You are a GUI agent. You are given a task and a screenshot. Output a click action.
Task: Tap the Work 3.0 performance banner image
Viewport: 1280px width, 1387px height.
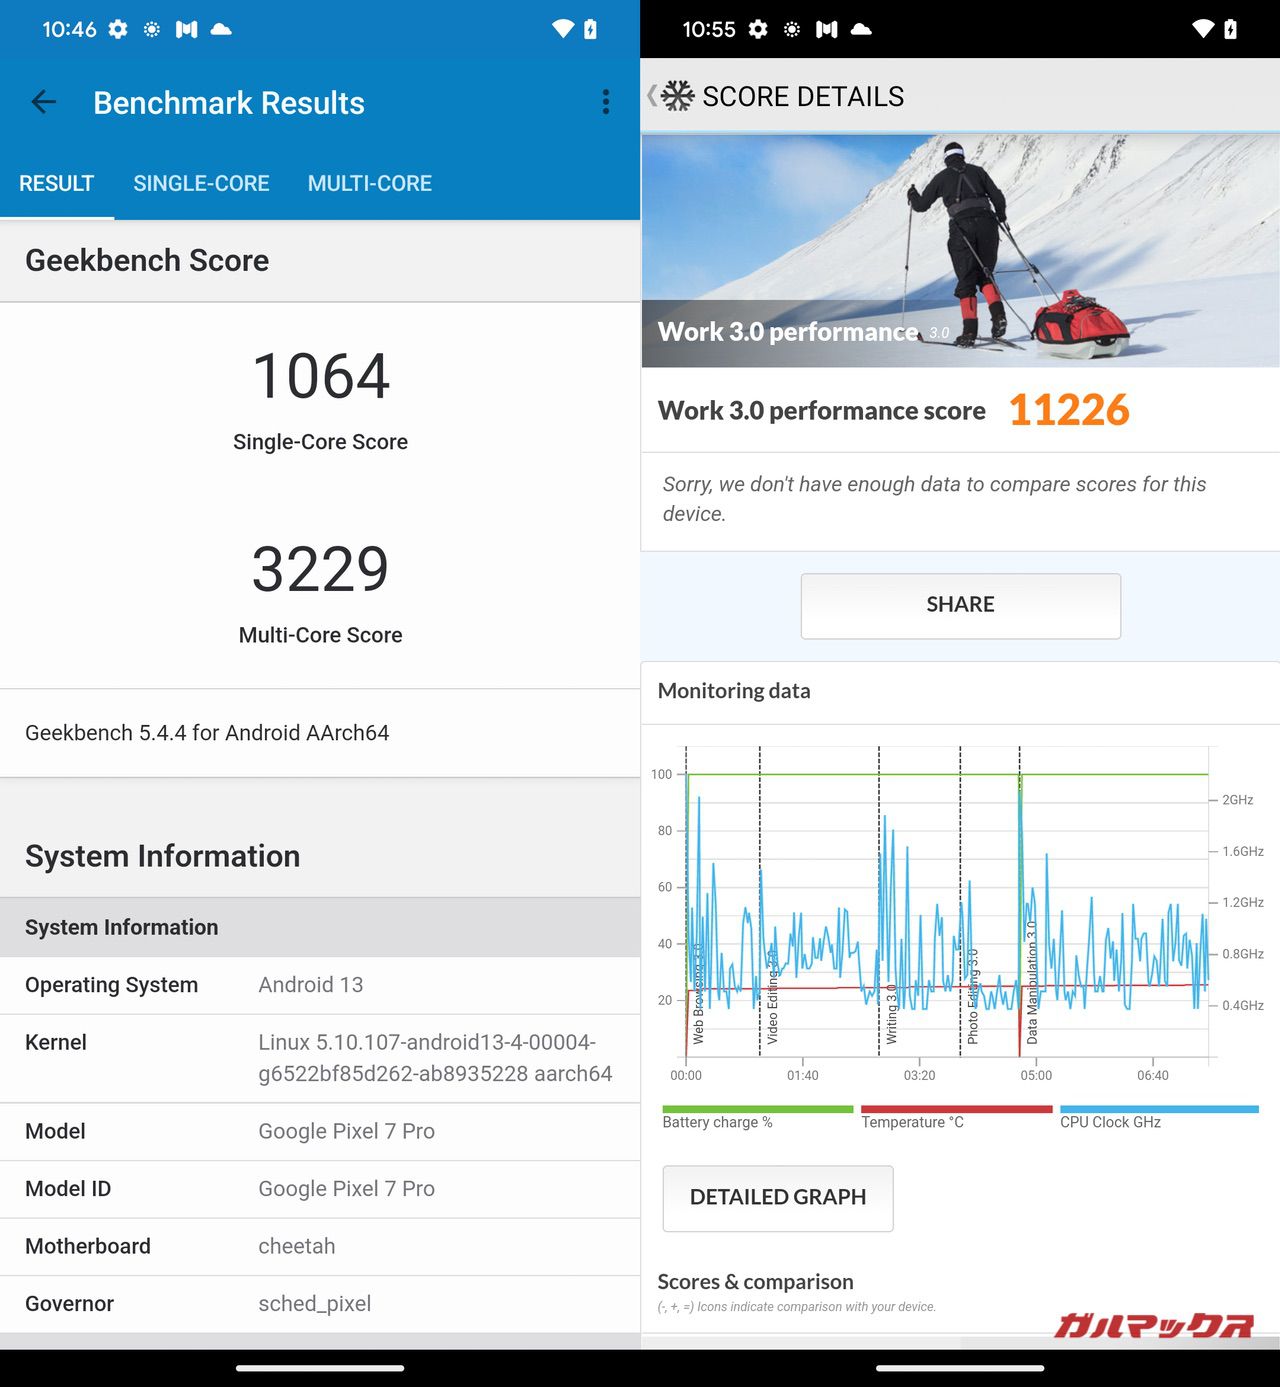[x=960, y=250]
